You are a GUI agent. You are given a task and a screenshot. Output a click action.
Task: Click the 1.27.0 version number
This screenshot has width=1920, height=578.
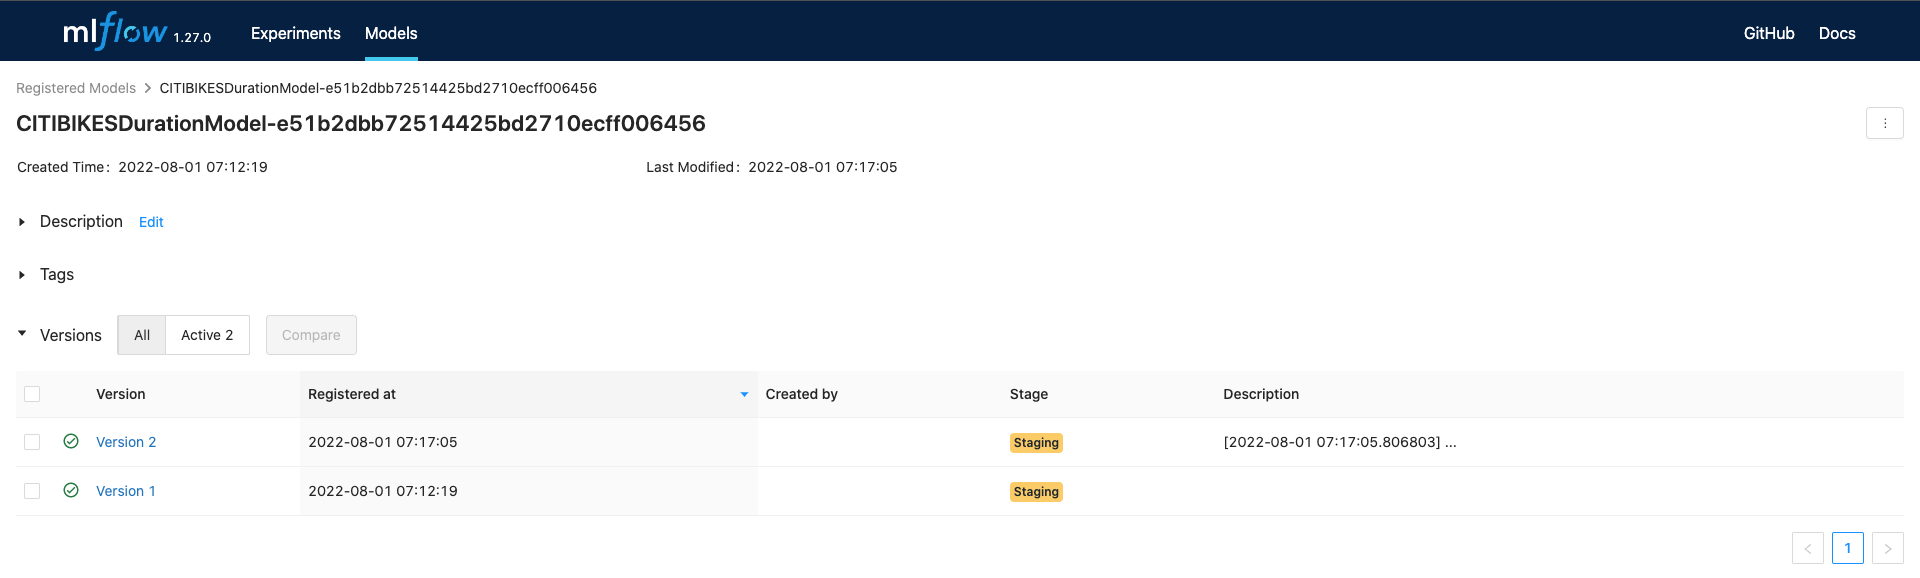coord(192,37)
